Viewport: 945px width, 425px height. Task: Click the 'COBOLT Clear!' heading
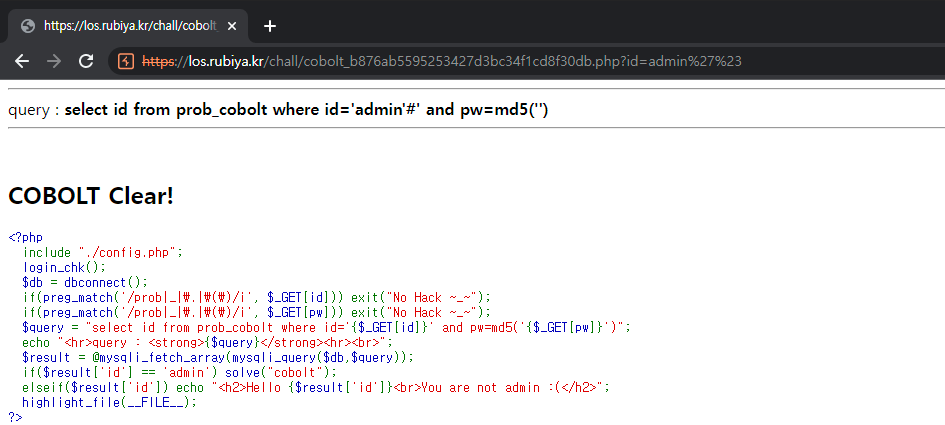(x=91, y=195)
